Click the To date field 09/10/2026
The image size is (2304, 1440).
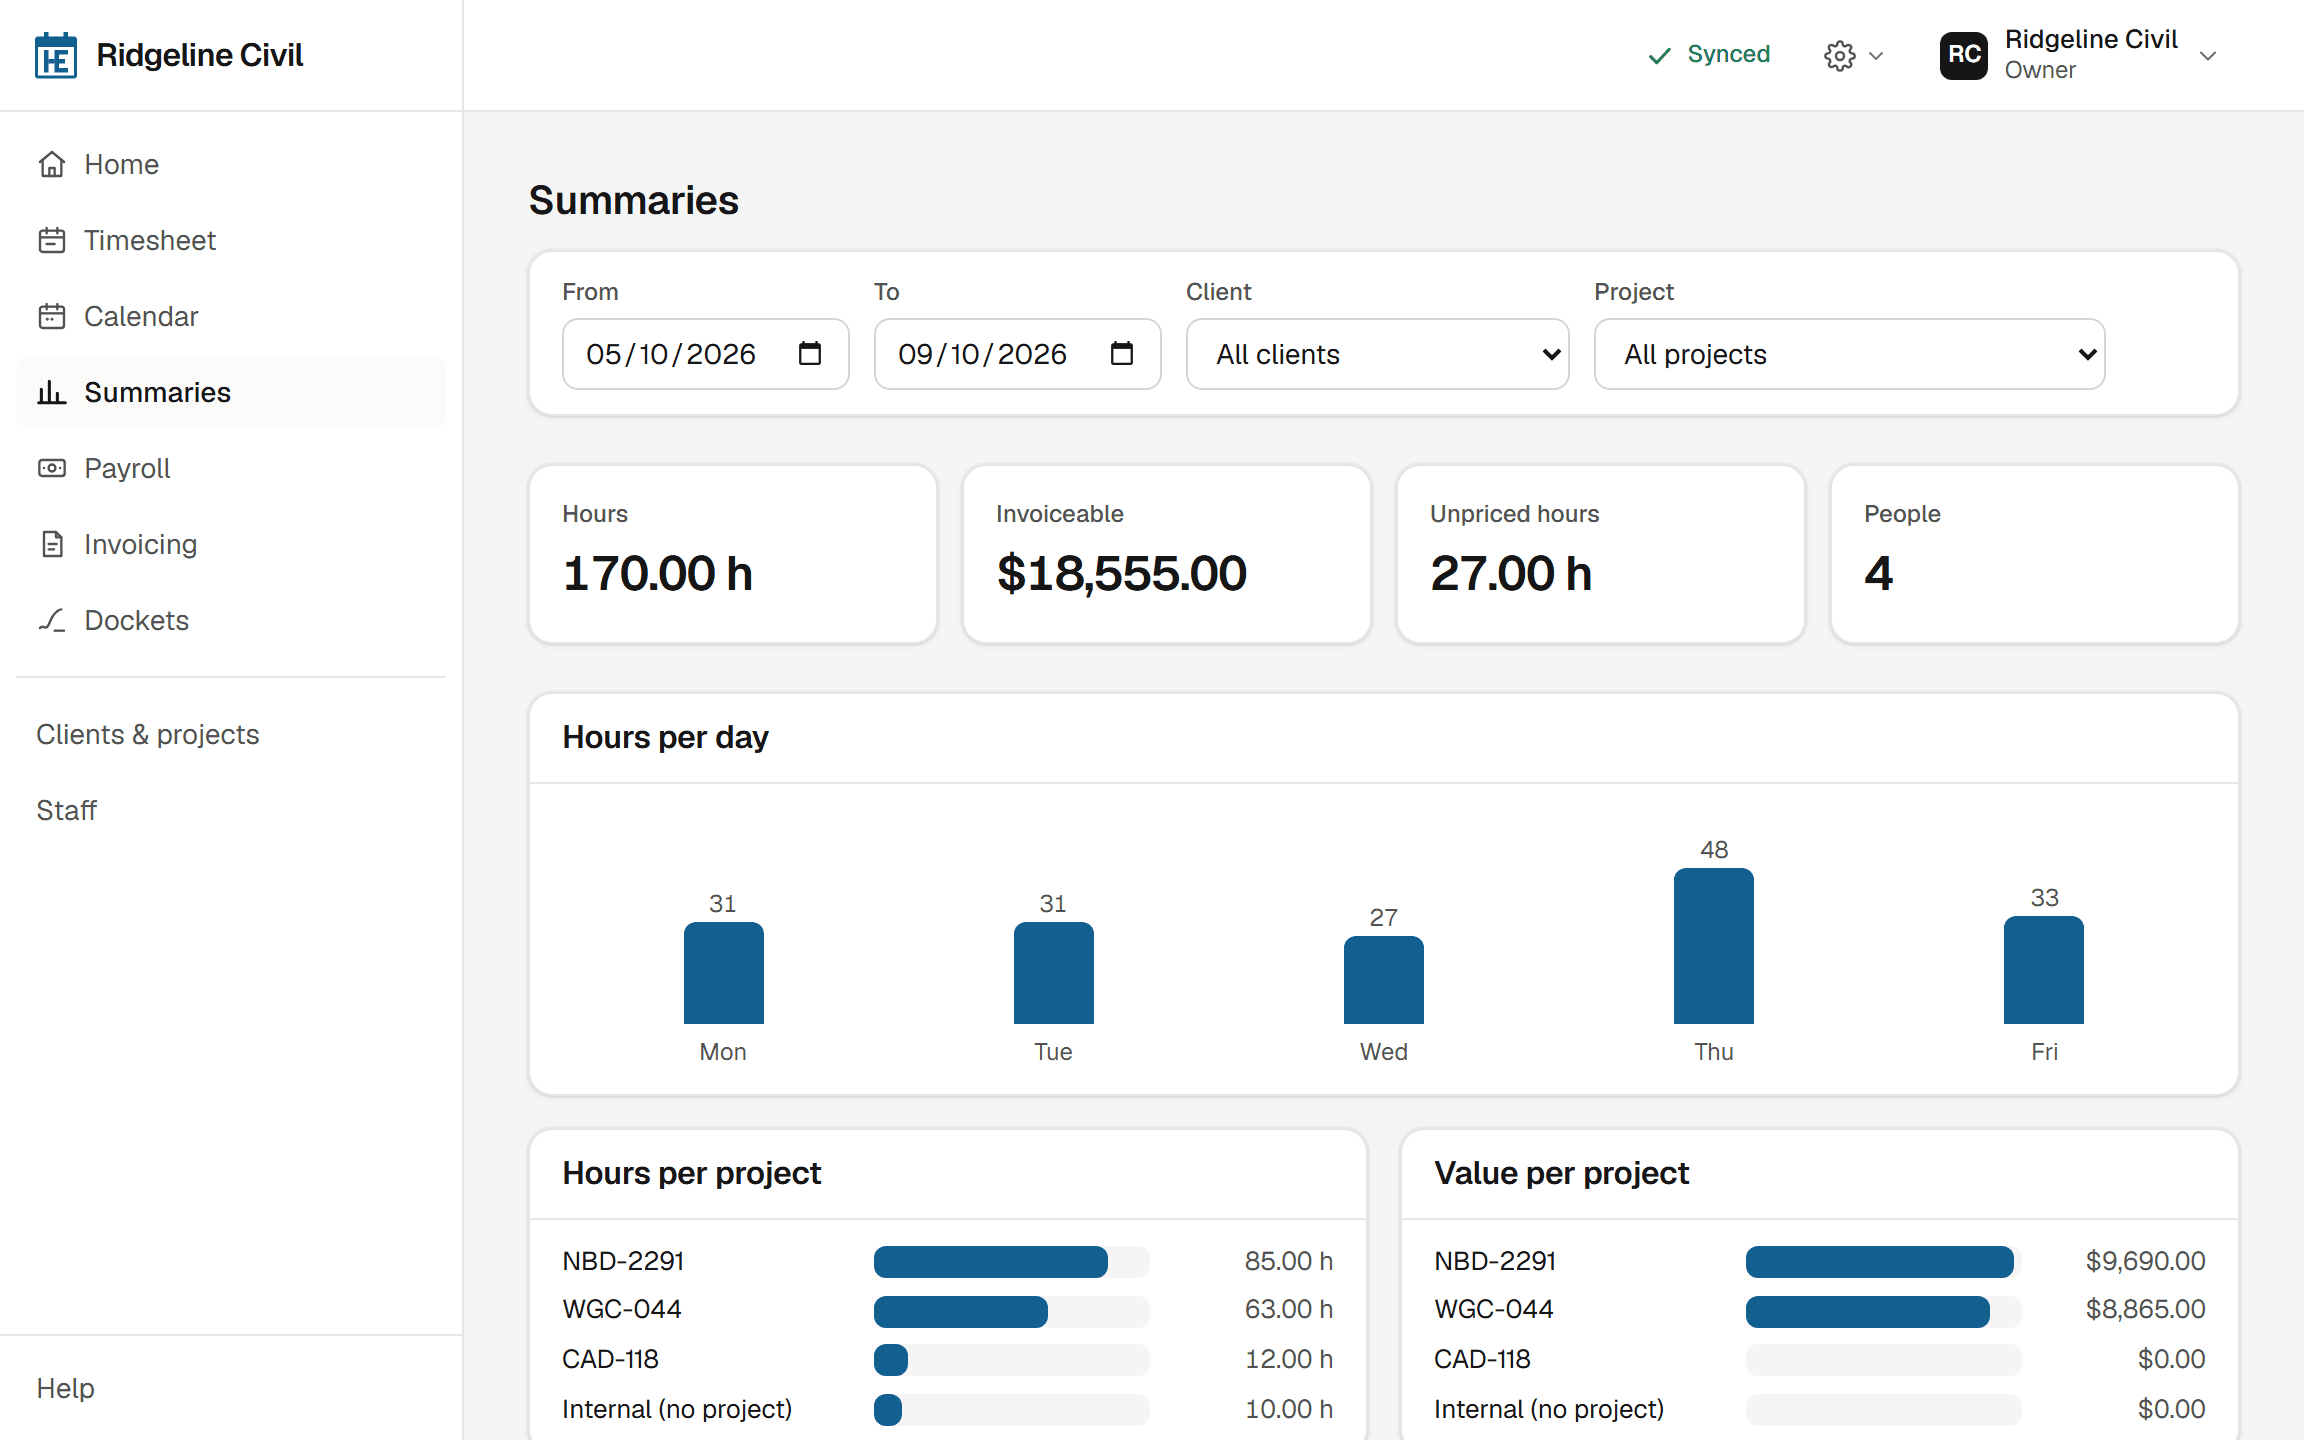[1017, 354]
